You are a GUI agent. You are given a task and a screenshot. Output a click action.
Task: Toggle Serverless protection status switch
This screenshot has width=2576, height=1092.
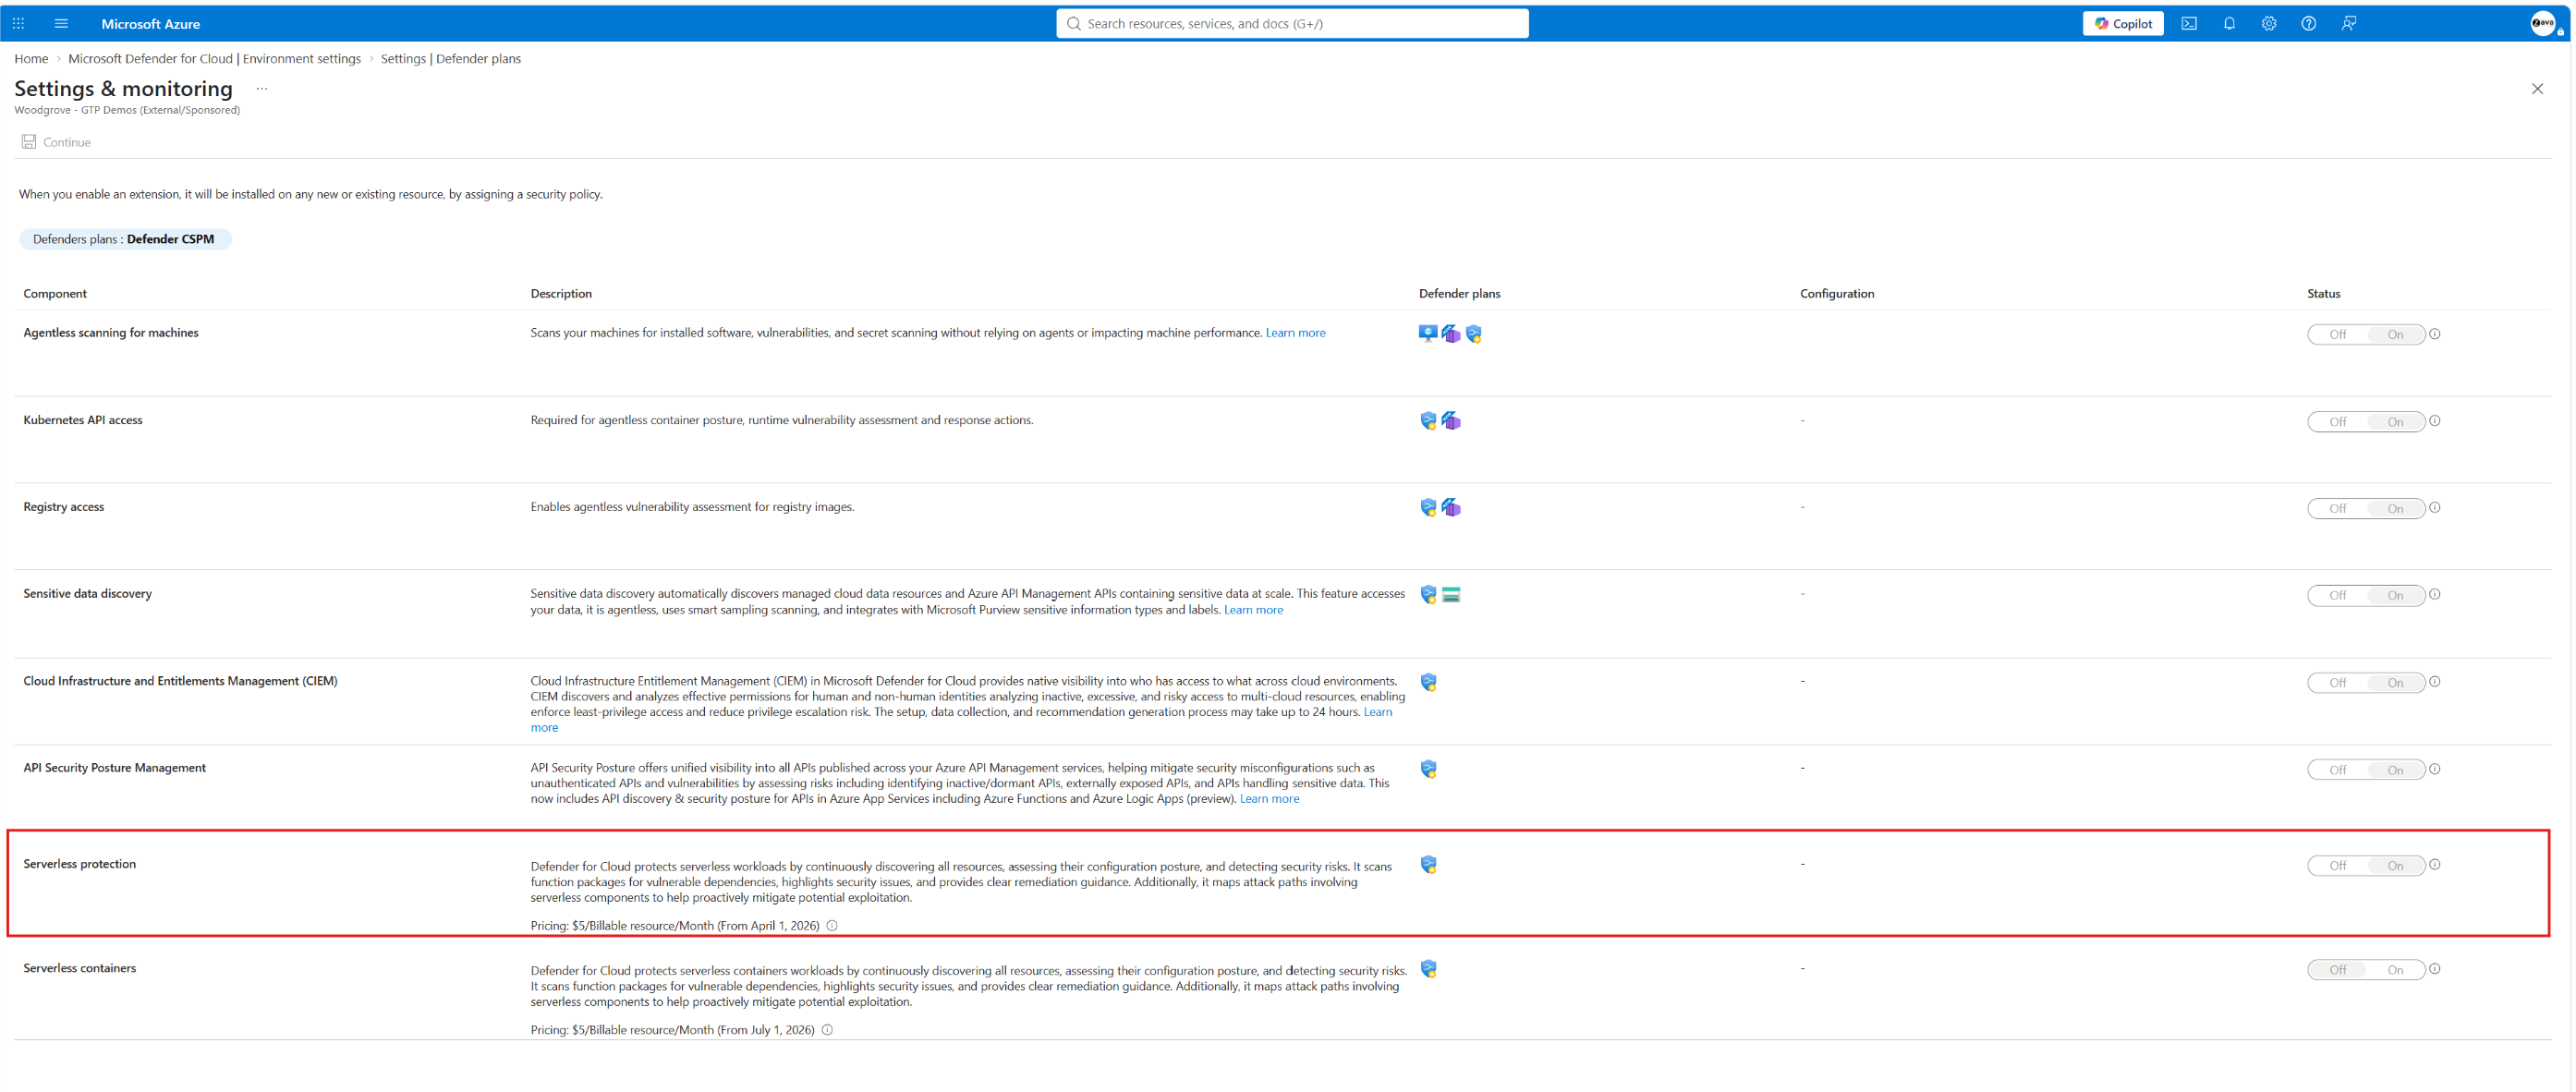pyautogui.click(x=2366, y=866)
